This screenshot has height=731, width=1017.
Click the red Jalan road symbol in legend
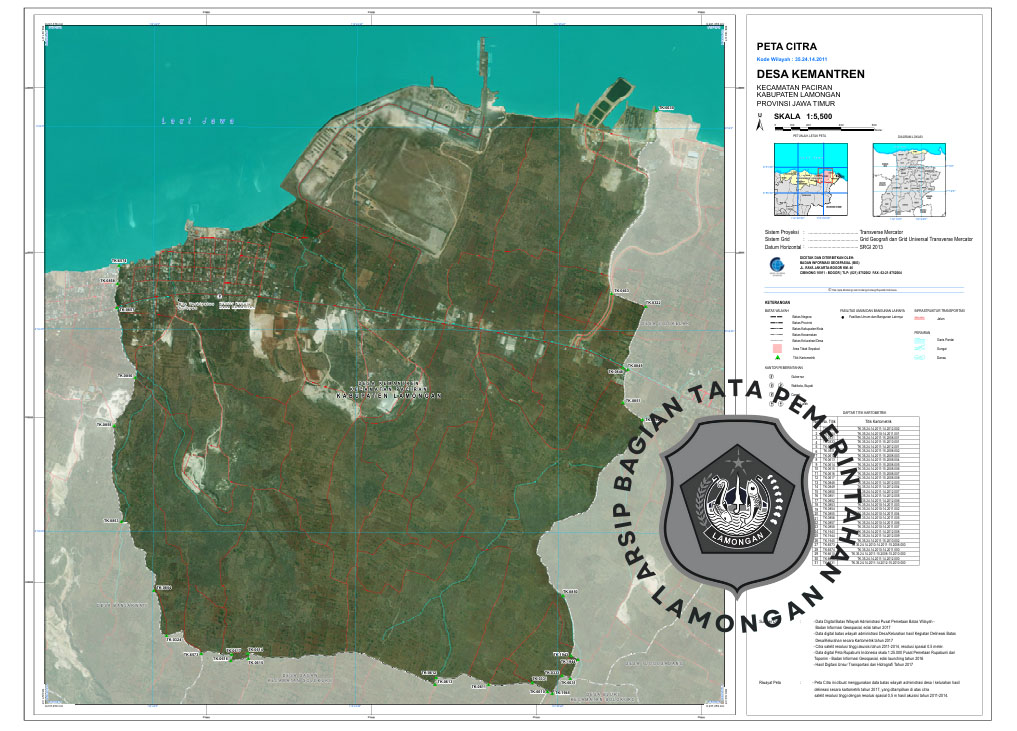click(x=920, y=320)
